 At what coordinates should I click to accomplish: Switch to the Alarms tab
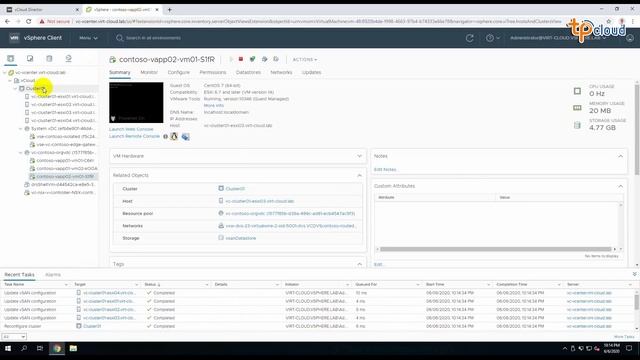pyautogui.click(x=53, y=275)
